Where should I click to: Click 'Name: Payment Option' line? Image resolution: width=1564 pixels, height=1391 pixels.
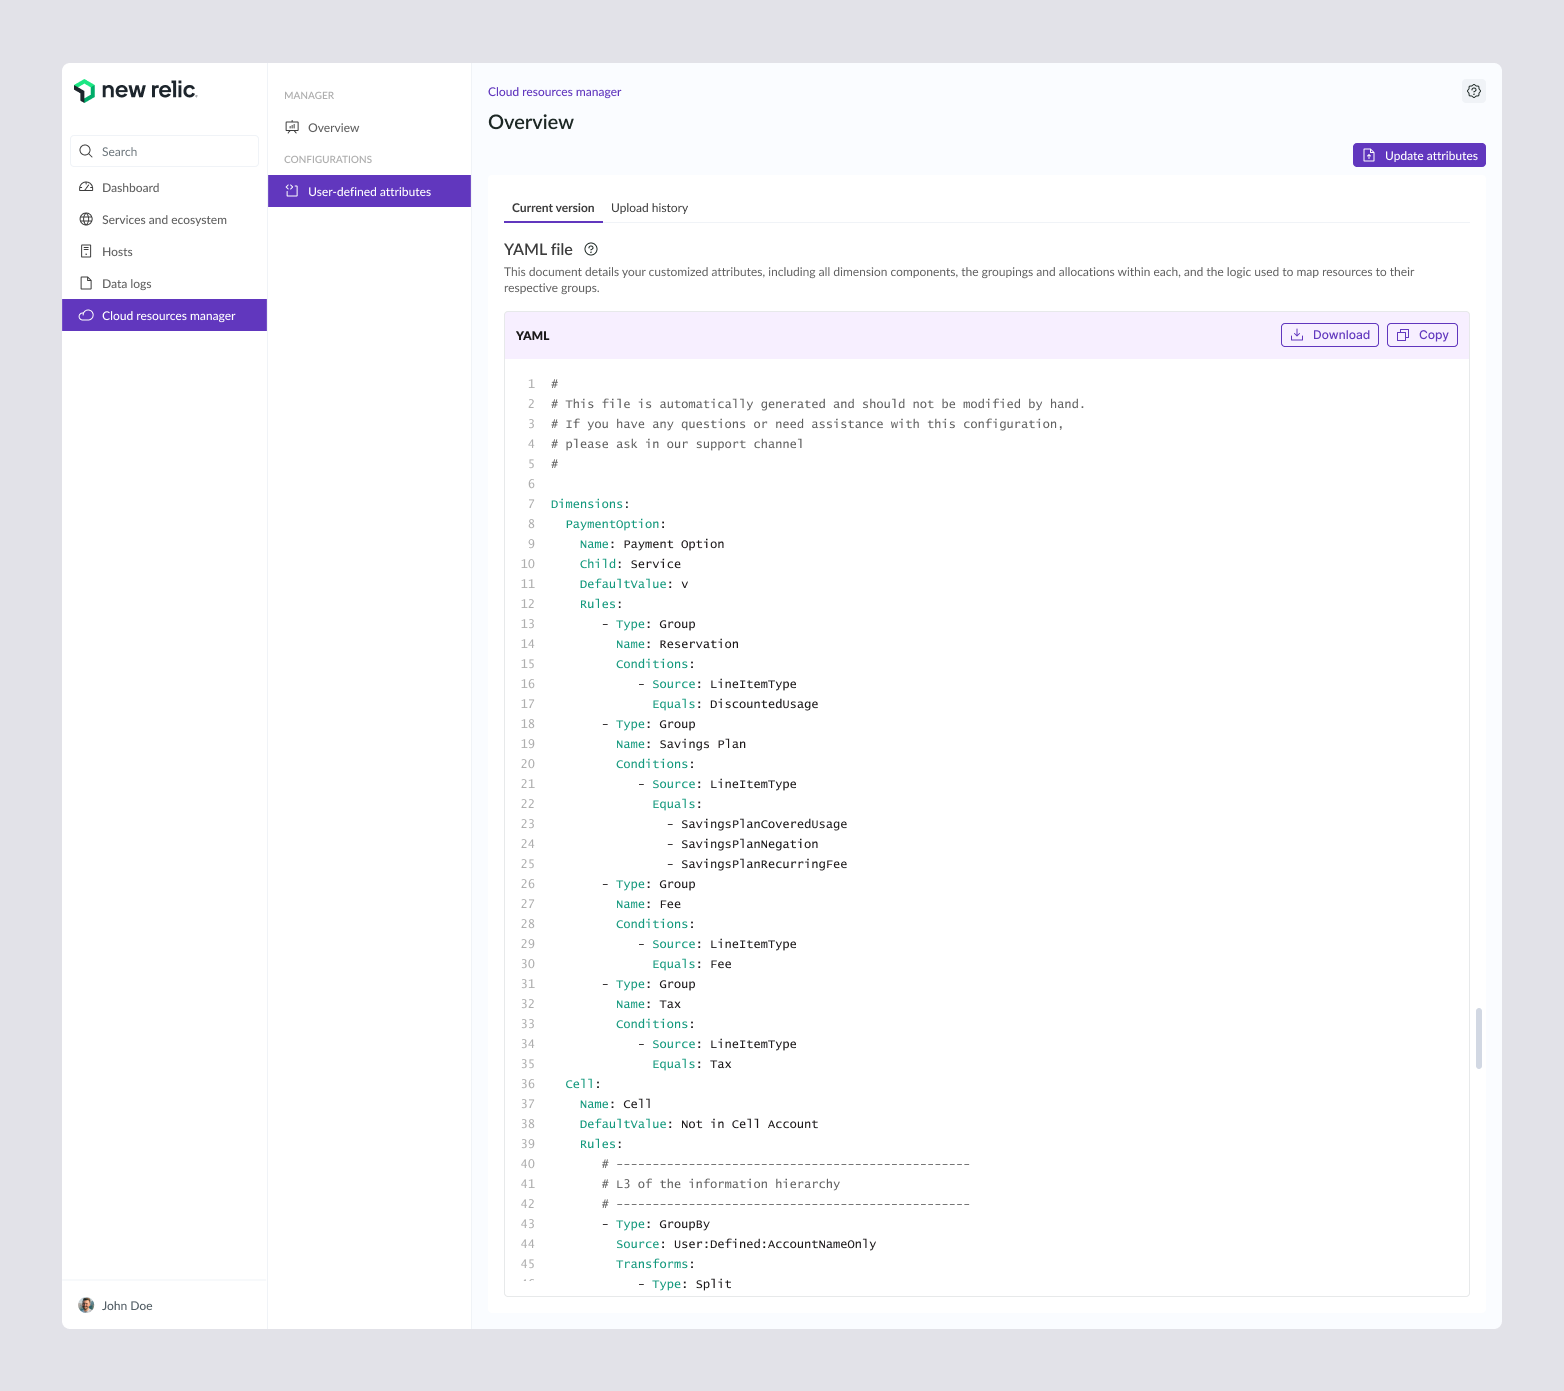point(652,544)
